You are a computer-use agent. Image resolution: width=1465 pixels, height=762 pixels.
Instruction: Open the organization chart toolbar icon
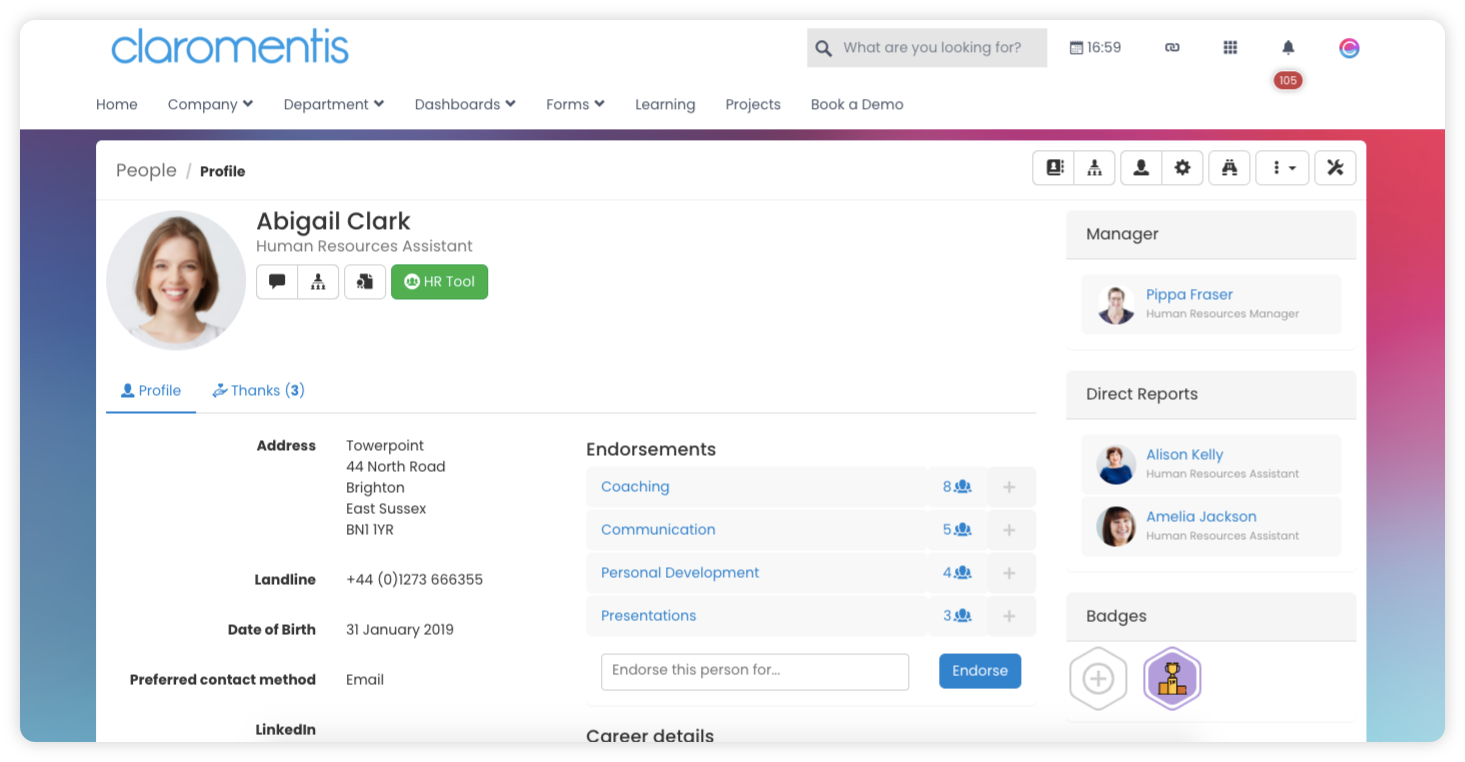click(1094, 167)
